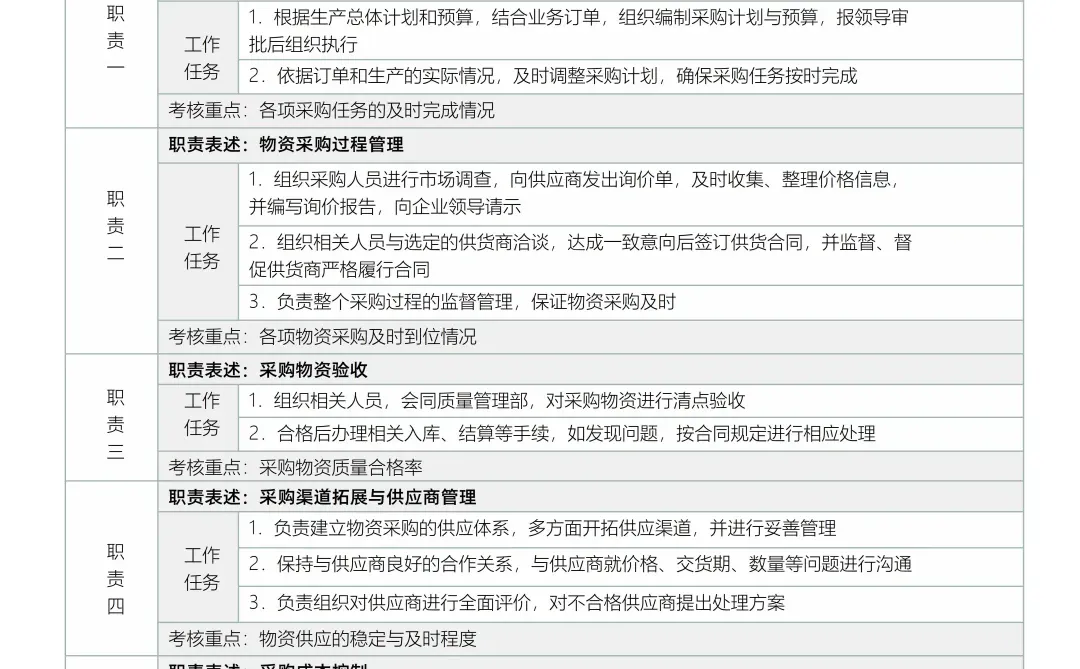Screen dimensions: 1080x669
Task: Click the 工作任务 cell under 职责三
Action: pyautogui.click(x=200, y=417)
